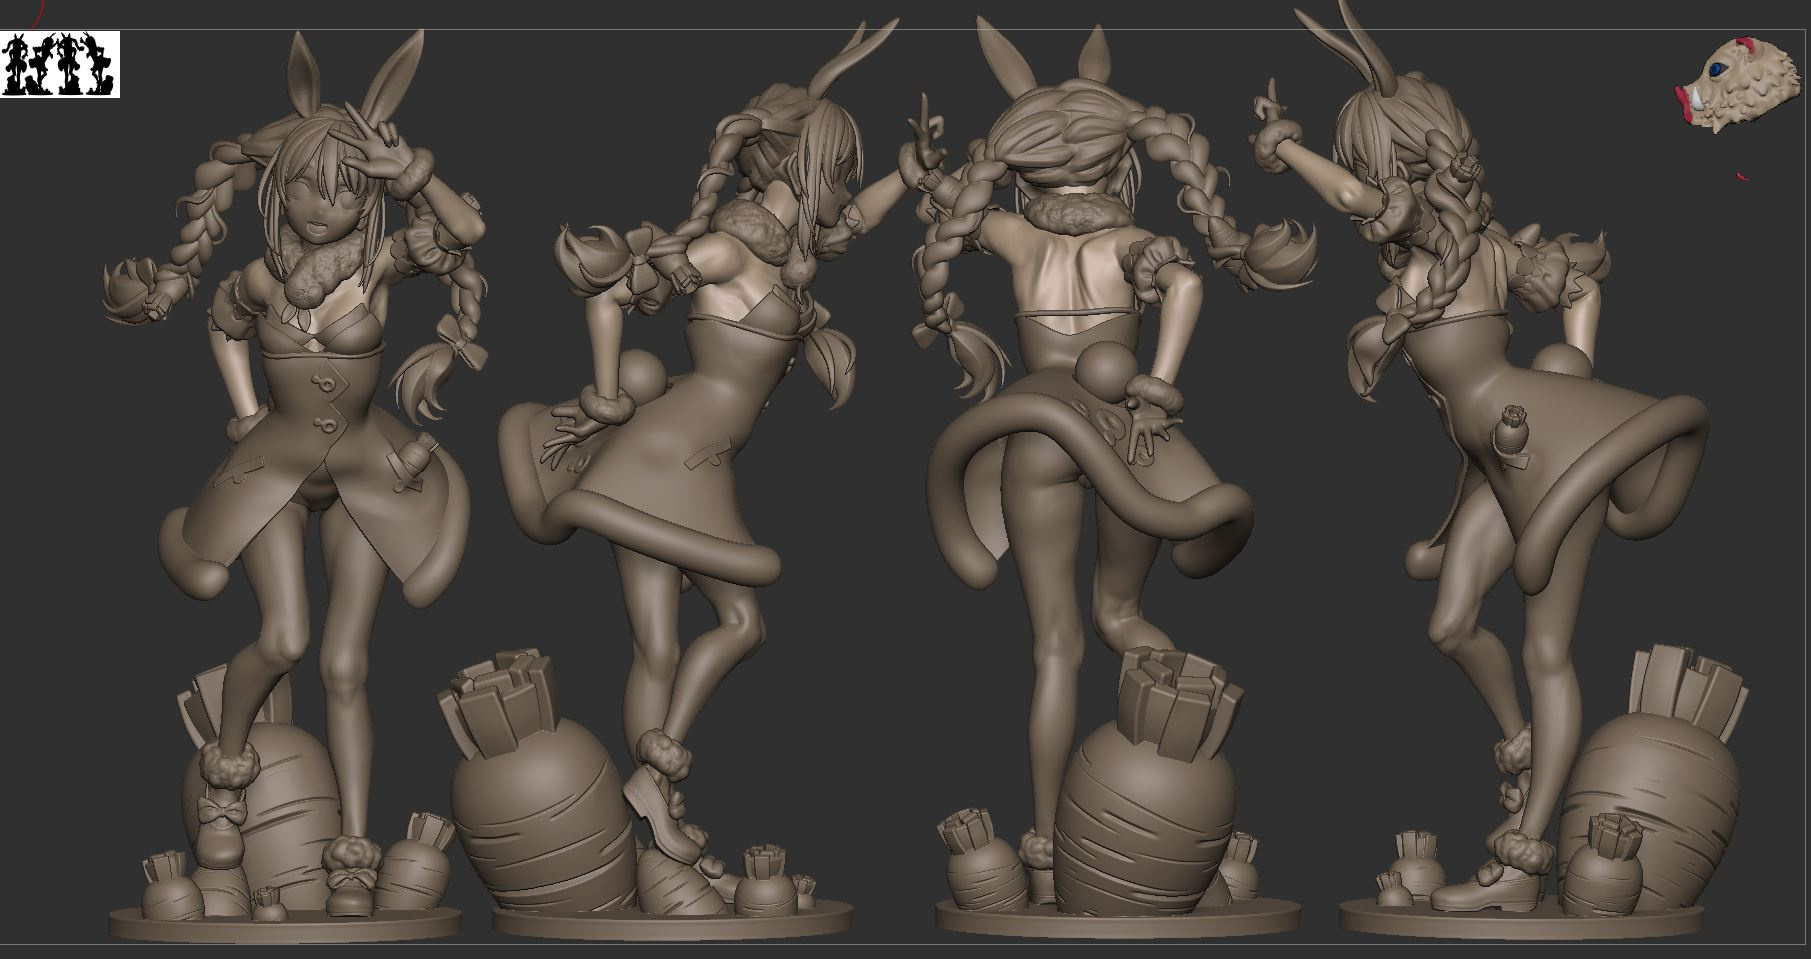
Task: Click the black silhouette thumbnail preview
Action: [60, 64]
